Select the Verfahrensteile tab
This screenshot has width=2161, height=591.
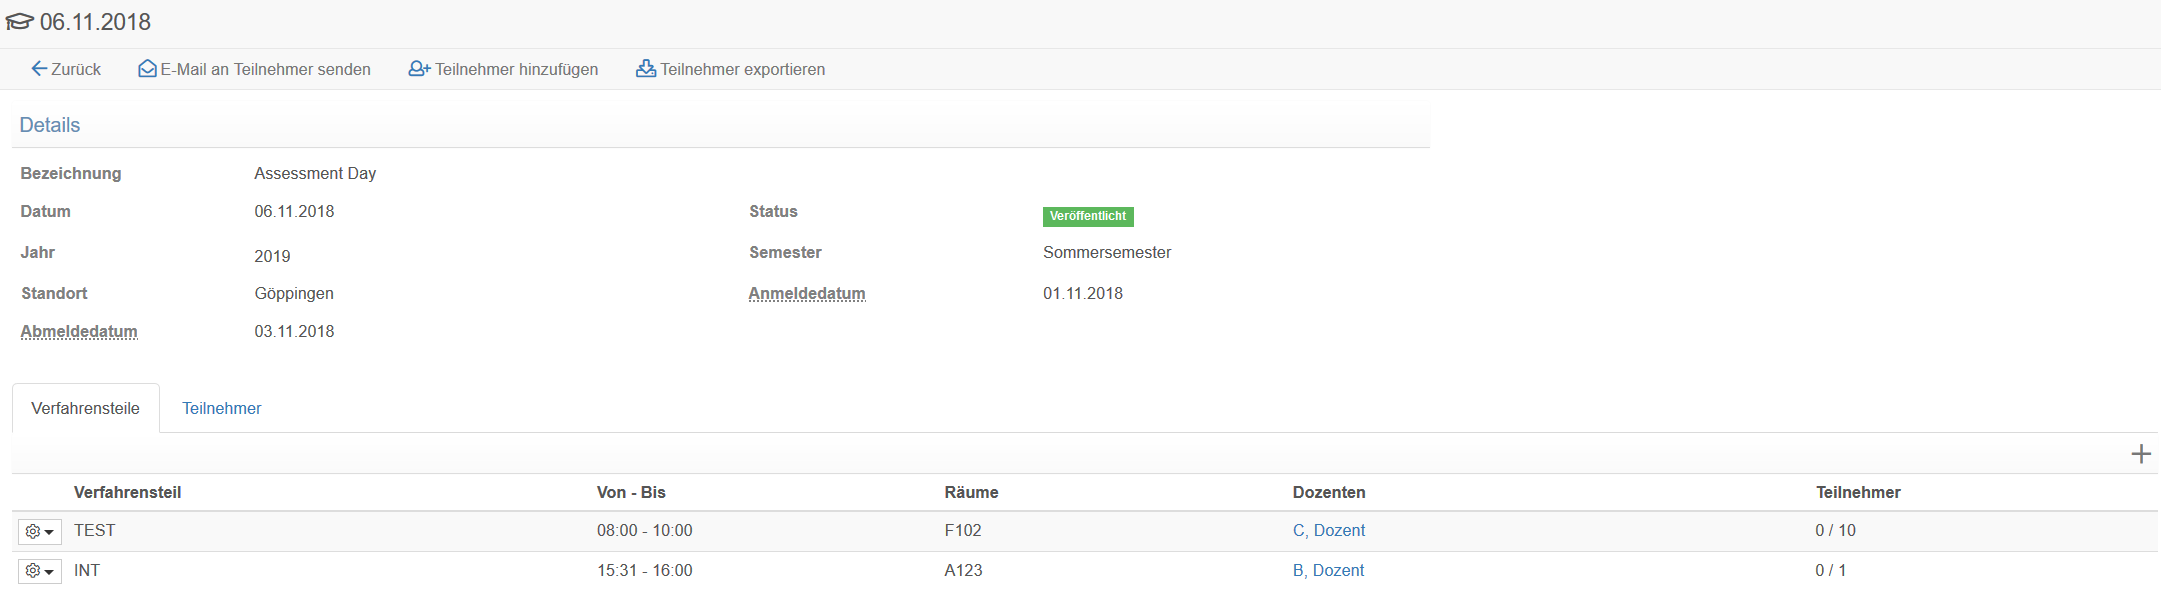pyautogui.click(x=86, y=408)
